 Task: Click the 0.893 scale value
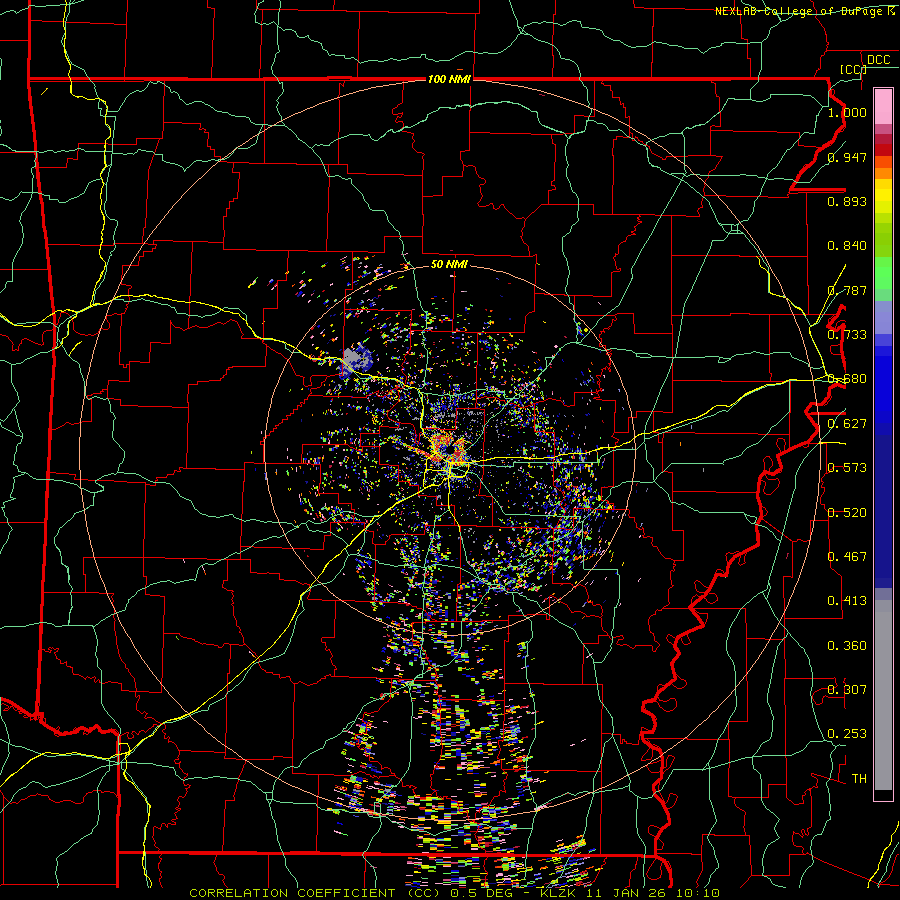(847, 201)
